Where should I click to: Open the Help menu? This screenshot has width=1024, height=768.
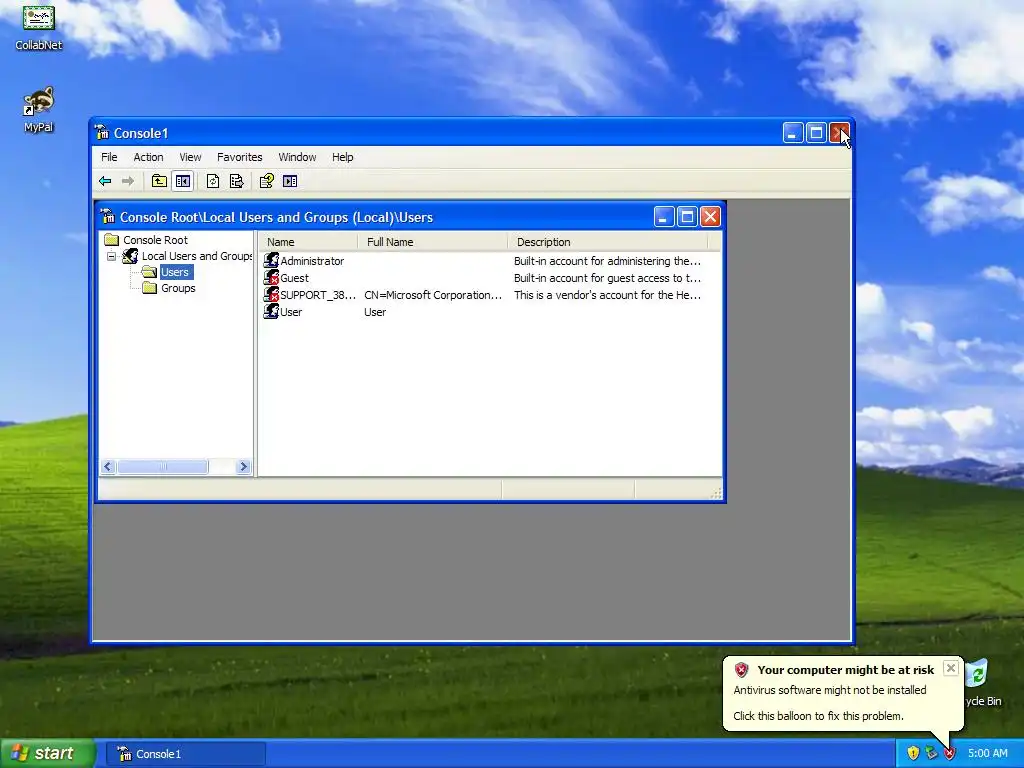point(342,157)
